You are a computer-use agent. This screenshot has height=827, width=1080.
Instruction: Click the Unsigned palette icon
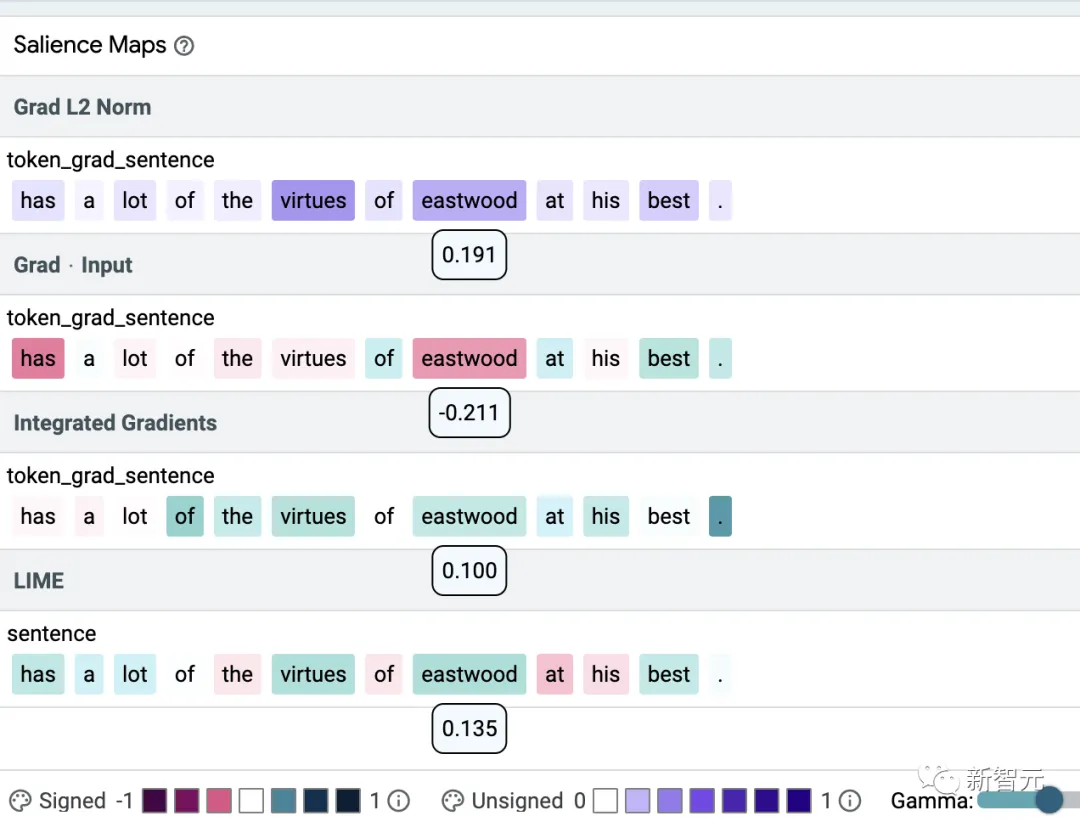[453, 801]
